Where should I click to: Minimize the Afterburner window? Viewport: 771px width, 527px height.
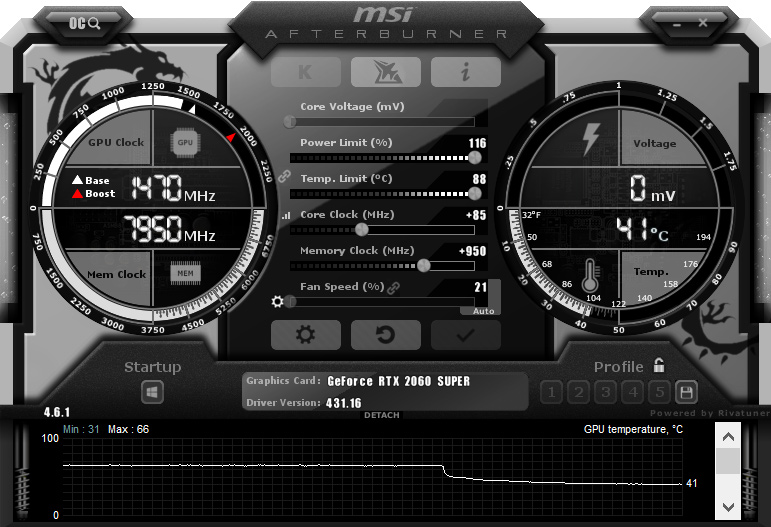pyautogui.click(x=677, y=24)
